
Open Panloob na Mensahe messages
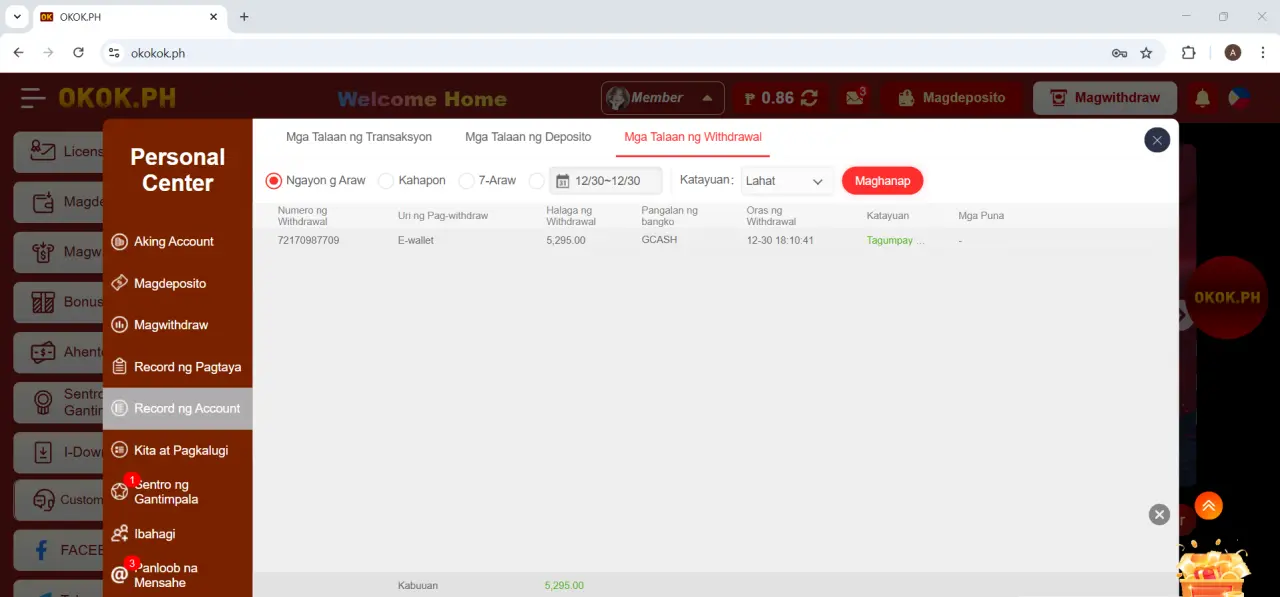point(177,575)
